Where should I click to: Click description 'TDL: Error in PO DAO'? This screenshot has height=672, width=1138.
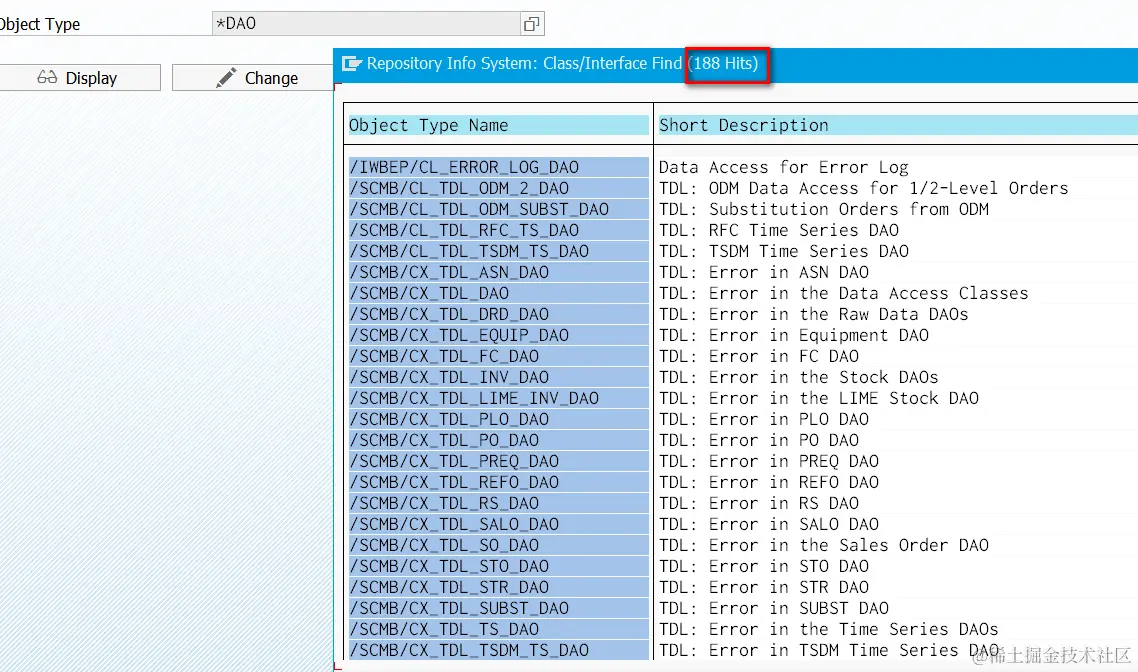click(758, 441)
